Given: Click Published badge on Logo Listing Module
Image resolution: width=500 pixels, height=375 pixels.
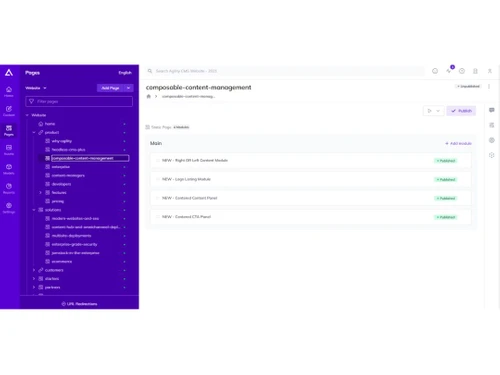Looking at the screenshot, I should (x=446, y=180).
